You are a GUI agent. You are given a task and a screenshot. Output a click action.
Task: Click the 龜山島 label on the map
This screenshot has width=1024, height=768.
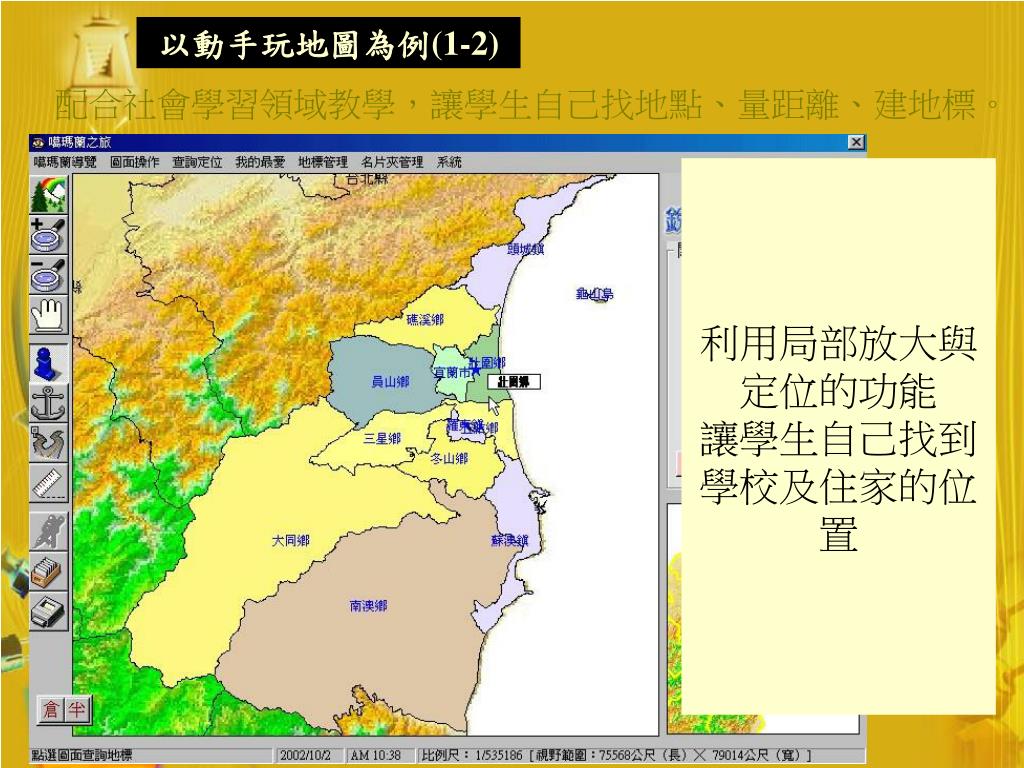point(594,294)
